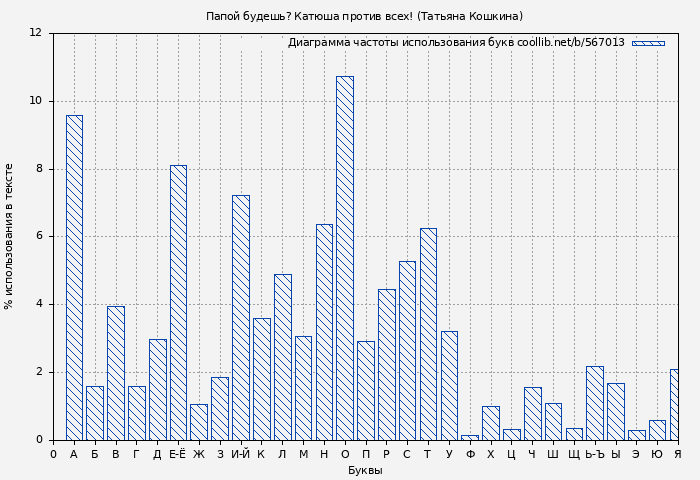
Task: Click the Ь-Ъ bar
Action: coord(594,403)
